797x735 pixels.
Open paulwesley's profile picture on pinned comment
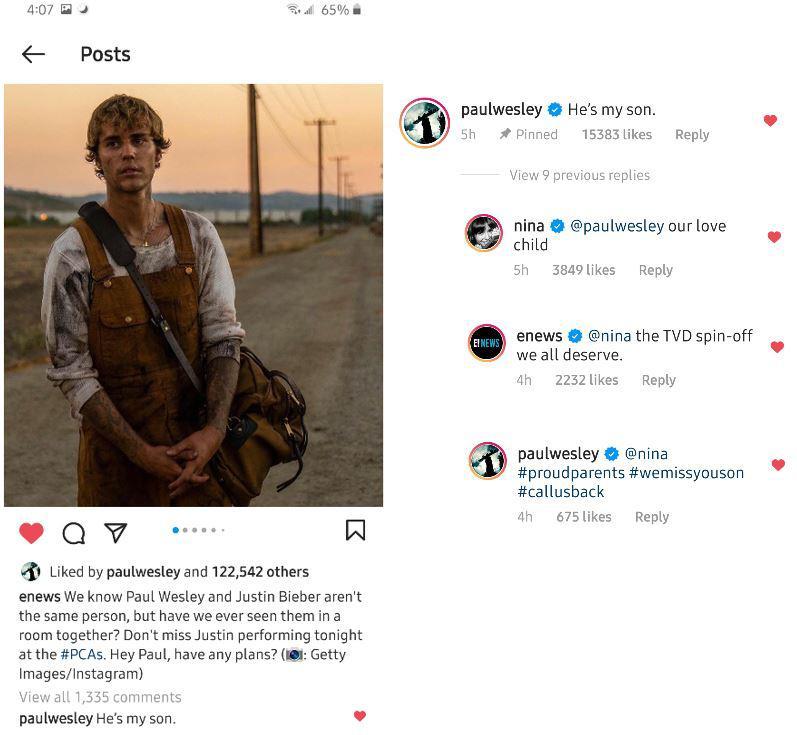[424, 123]
